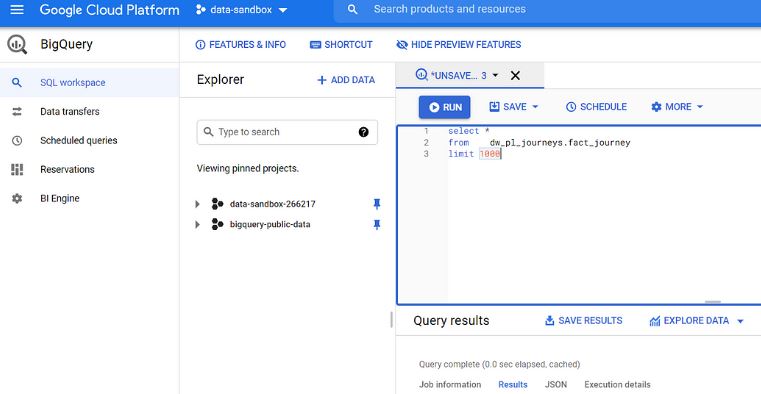Image resolution: width=761 pixels, height=394 pixels.
Task: Open the SAVE dropdown arrow
Action: 535,107
